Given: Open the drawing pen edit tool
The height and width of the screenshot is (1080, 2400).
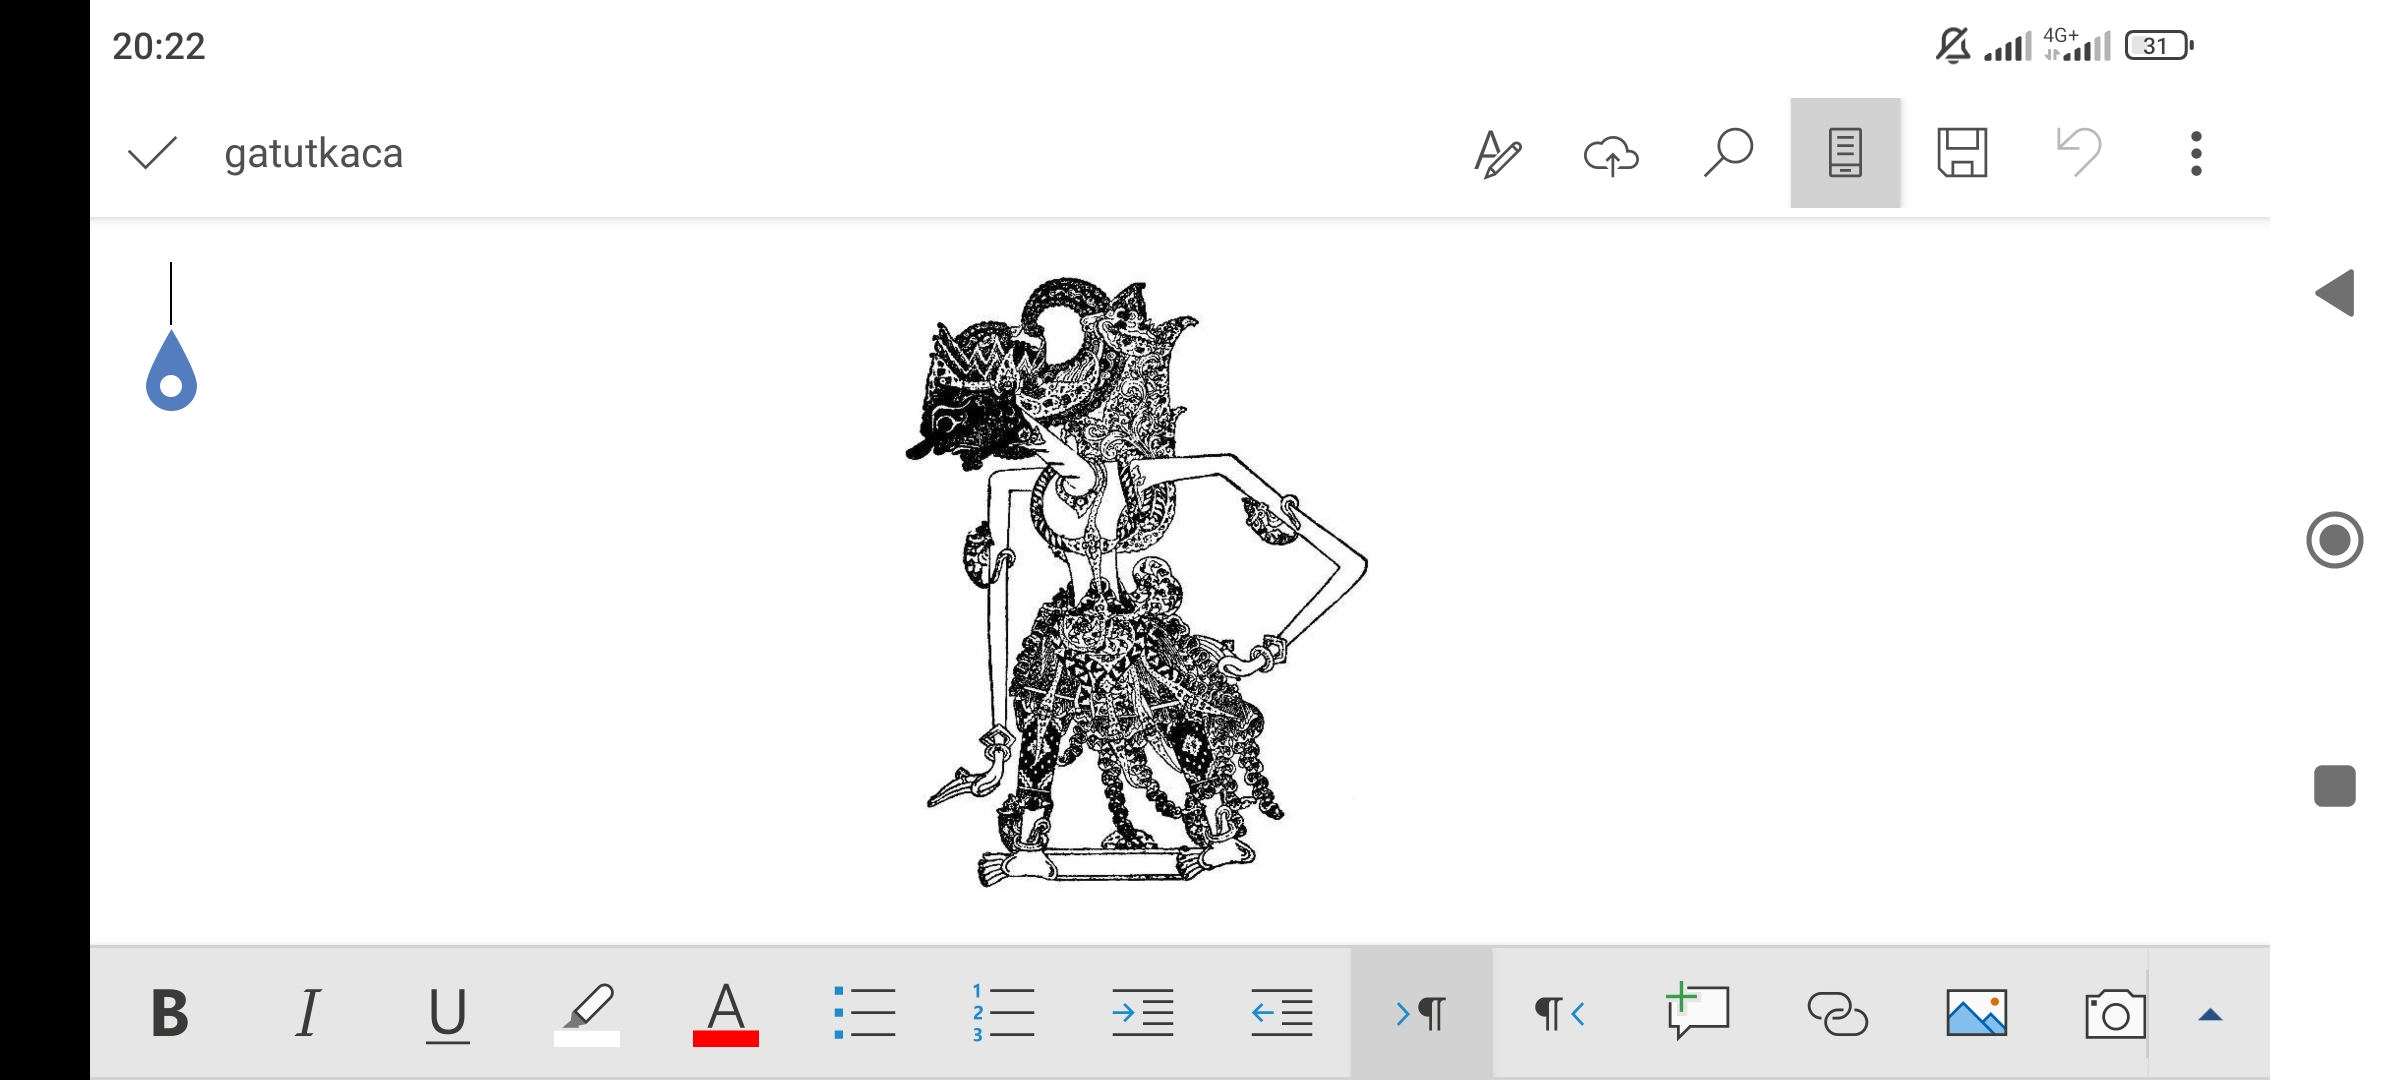Looking at the screenshot, I should pos(1497,154).
